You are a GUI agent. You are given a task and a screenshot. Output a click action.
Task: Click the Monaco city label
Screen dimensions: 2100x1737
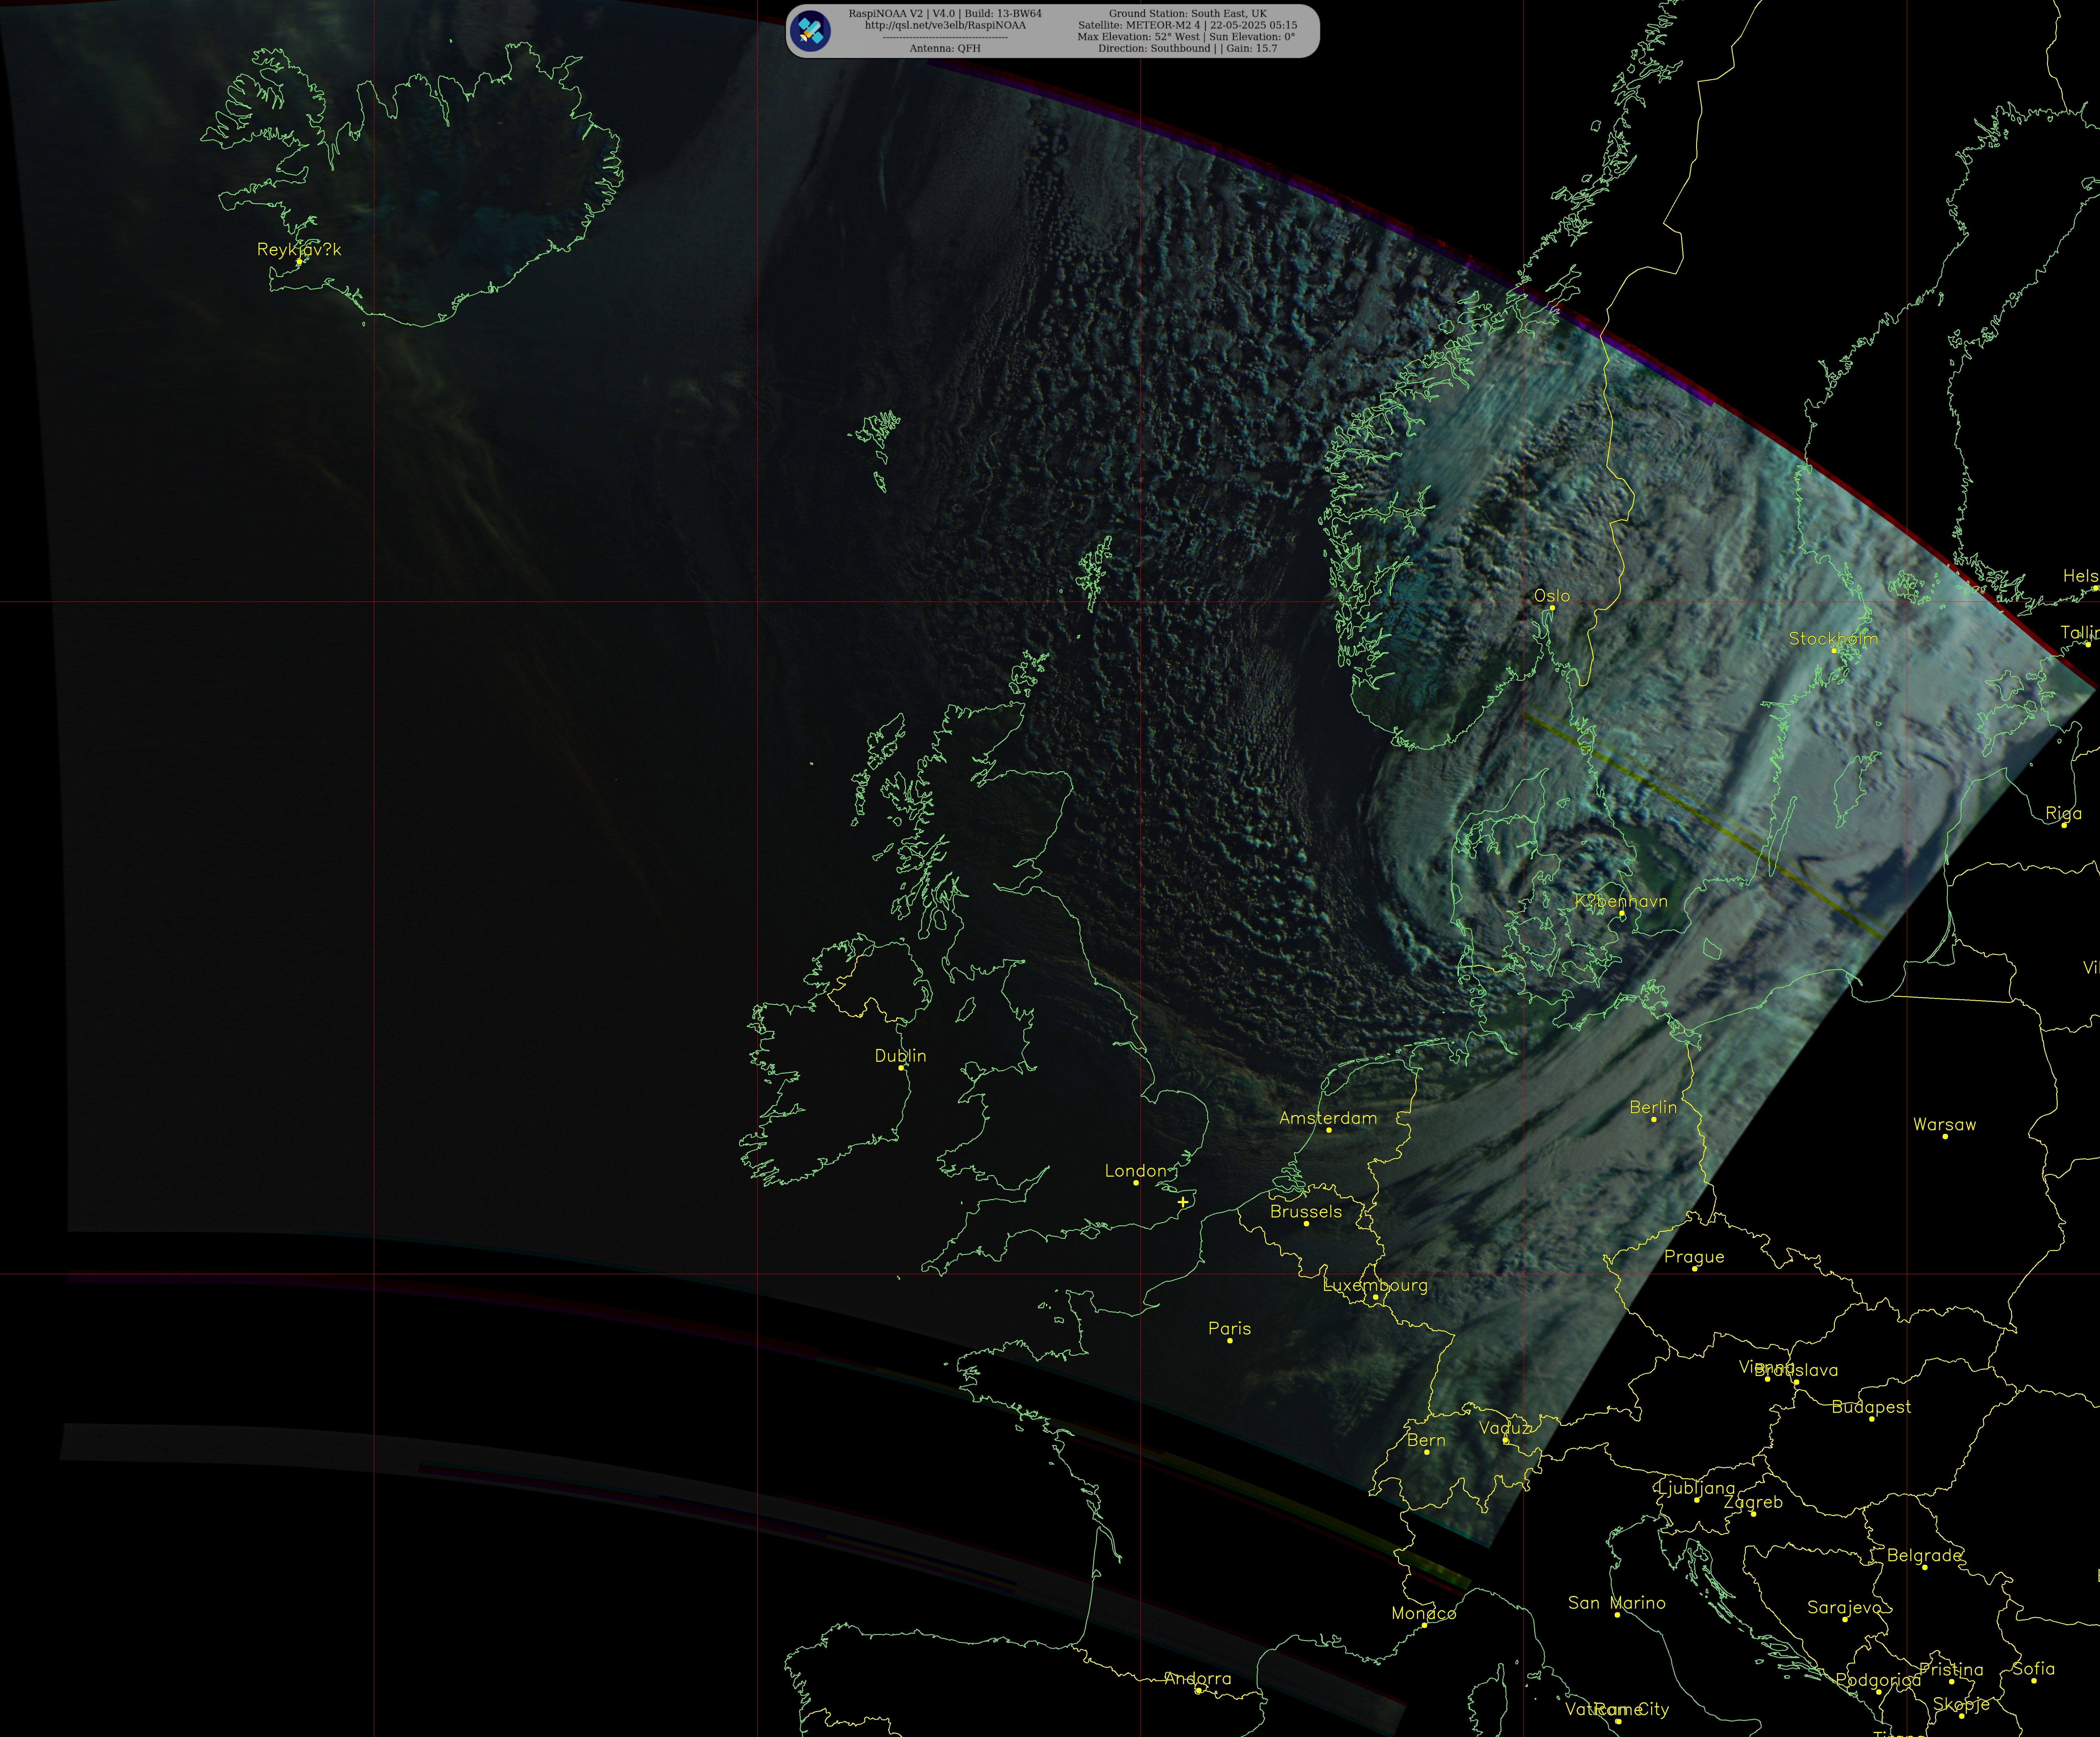tap(1424, 1613)
